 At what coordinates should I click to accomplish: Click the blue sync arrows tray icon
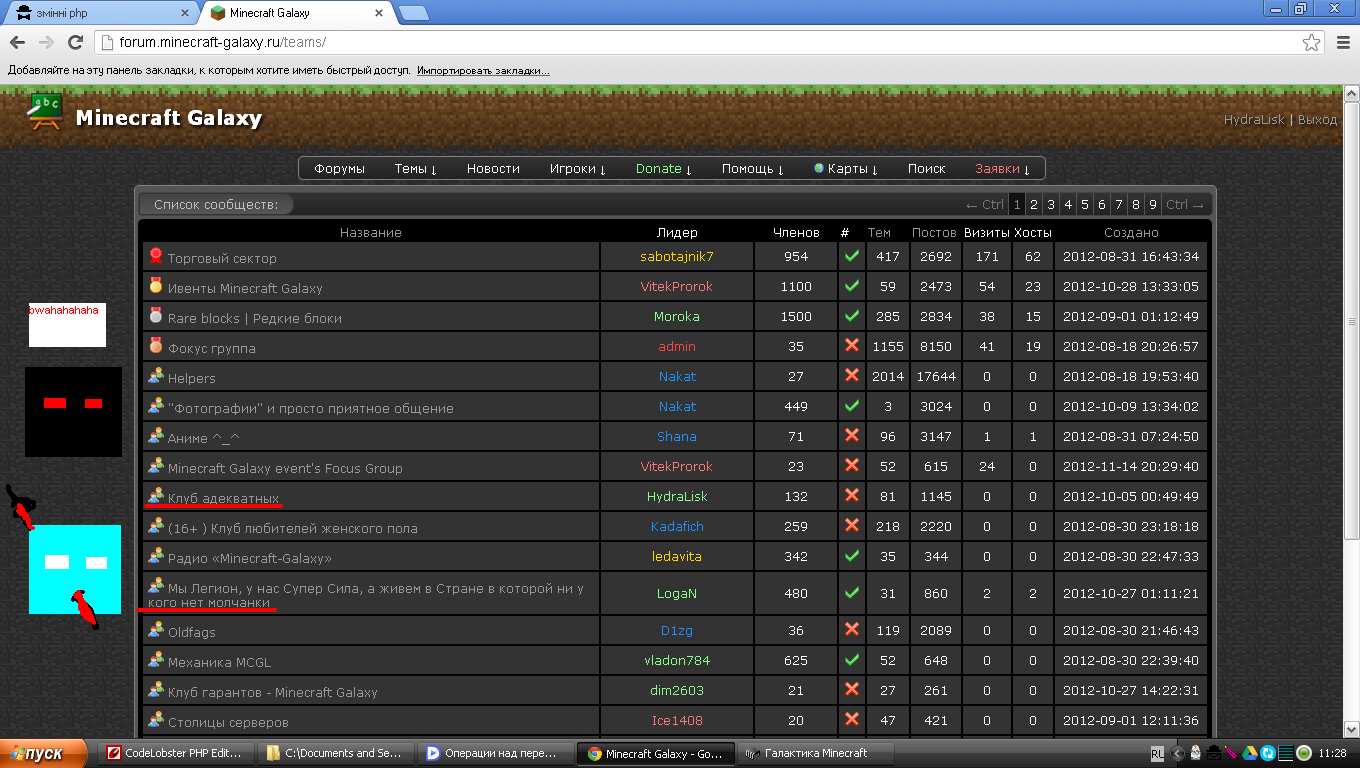[x=1268, y=753]
